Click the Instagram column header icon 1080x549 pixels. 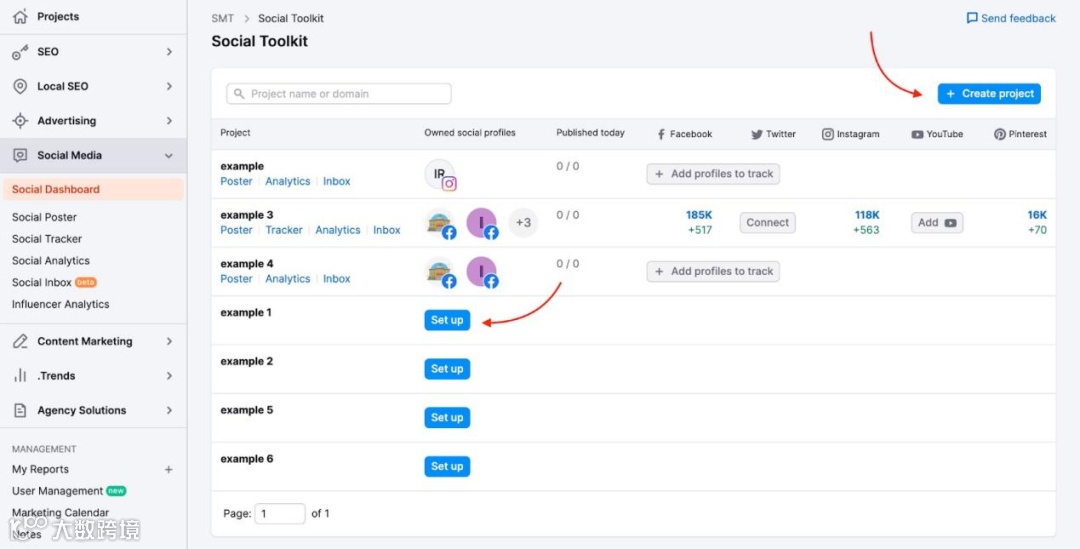pos(828,134)
